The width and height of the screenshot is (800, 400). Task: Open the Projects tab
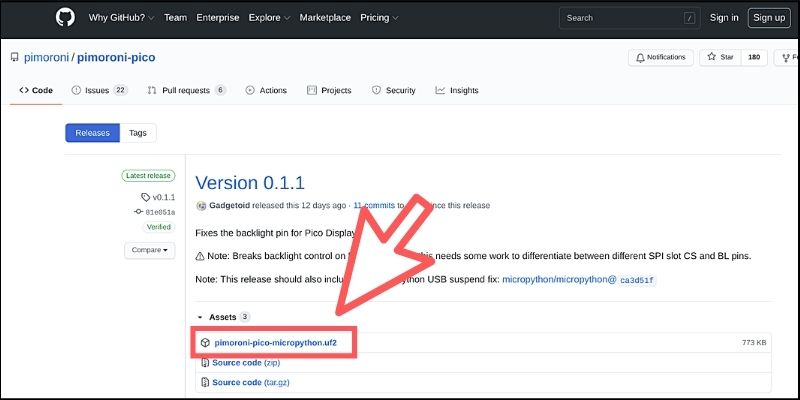click(x=329, y=90)
